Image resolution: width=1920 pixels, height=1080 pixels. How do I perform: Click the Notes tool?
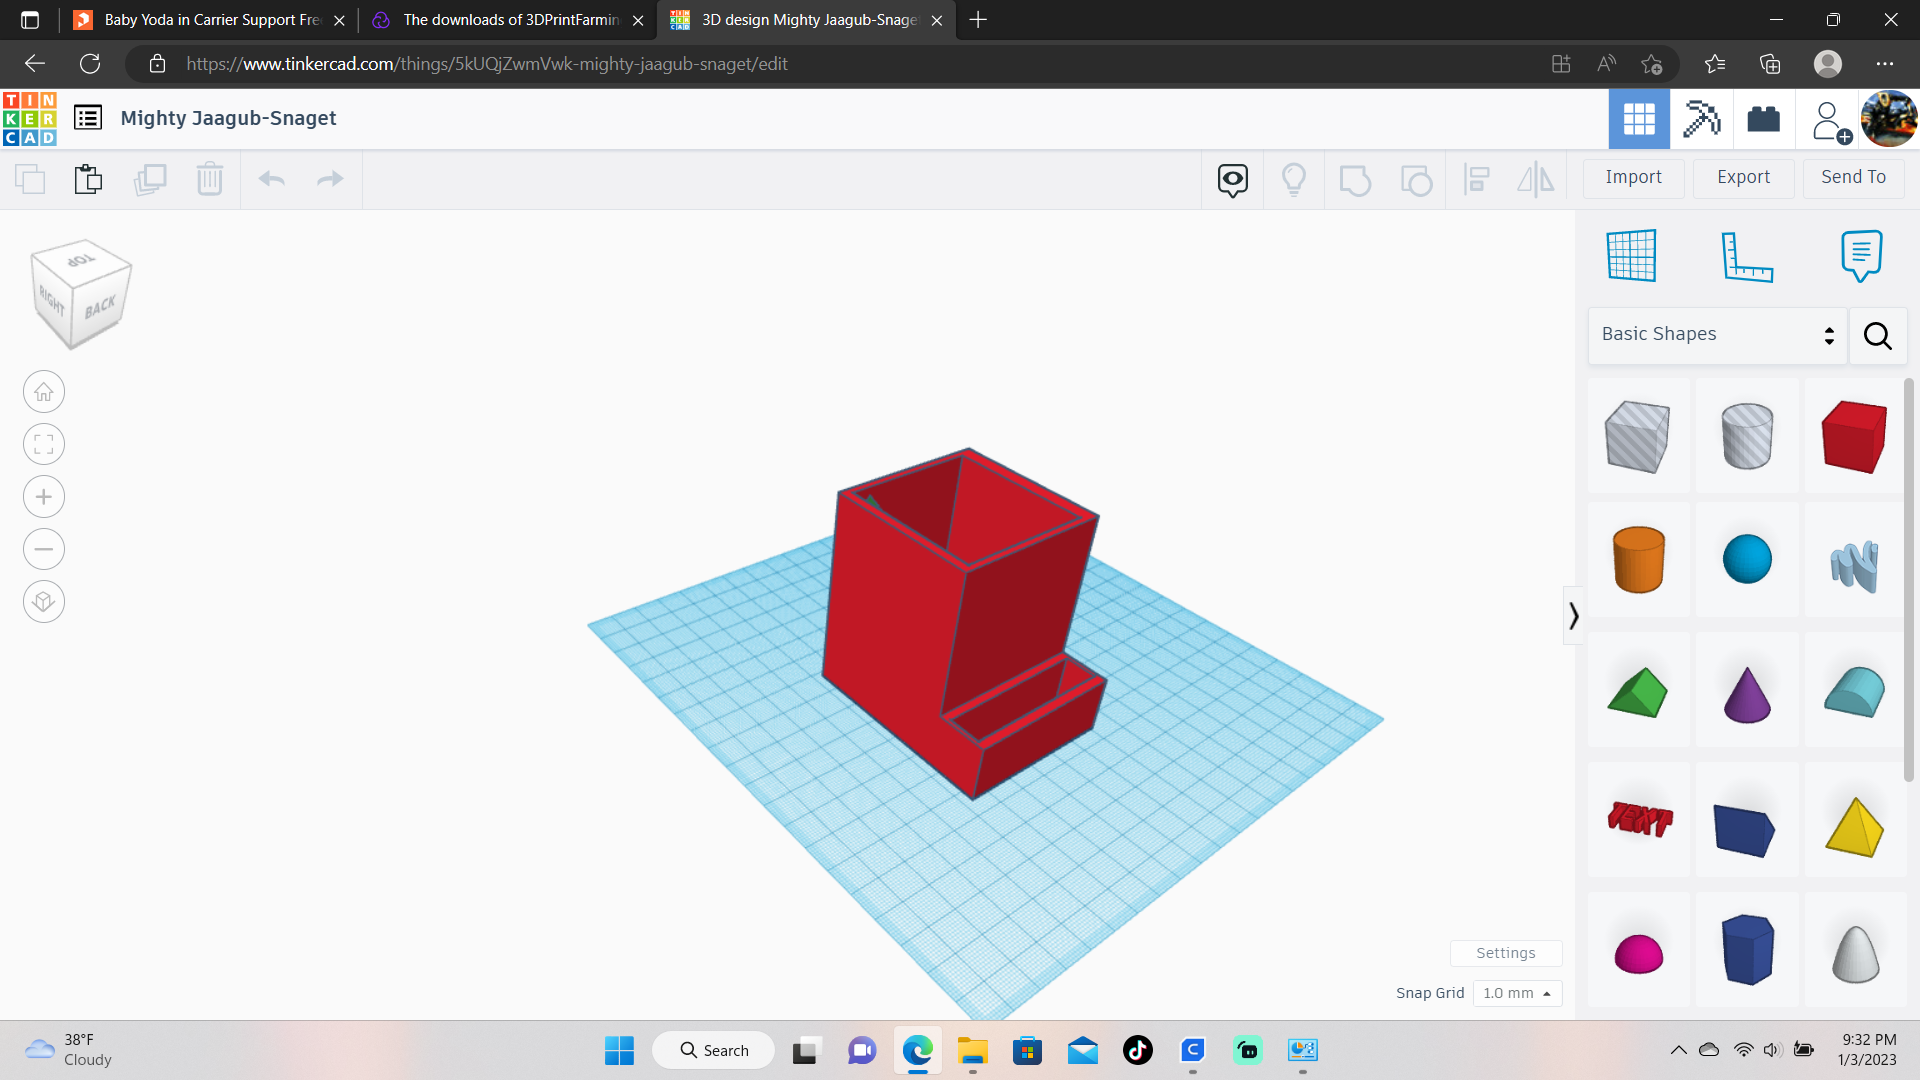coord(1861,256)
